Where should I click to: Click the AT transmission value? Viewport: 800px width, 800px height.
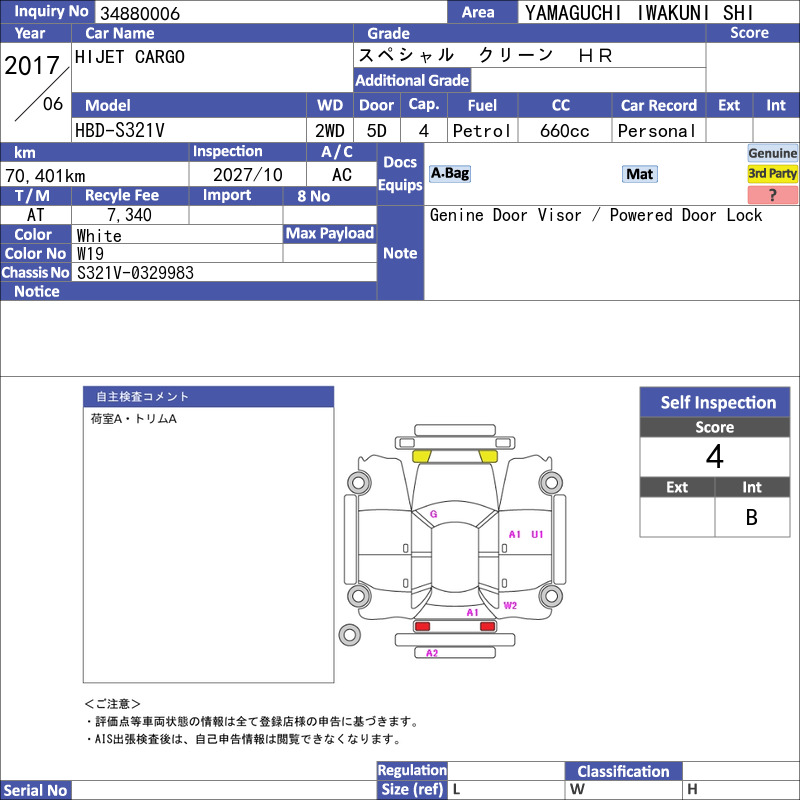point(35,215)
